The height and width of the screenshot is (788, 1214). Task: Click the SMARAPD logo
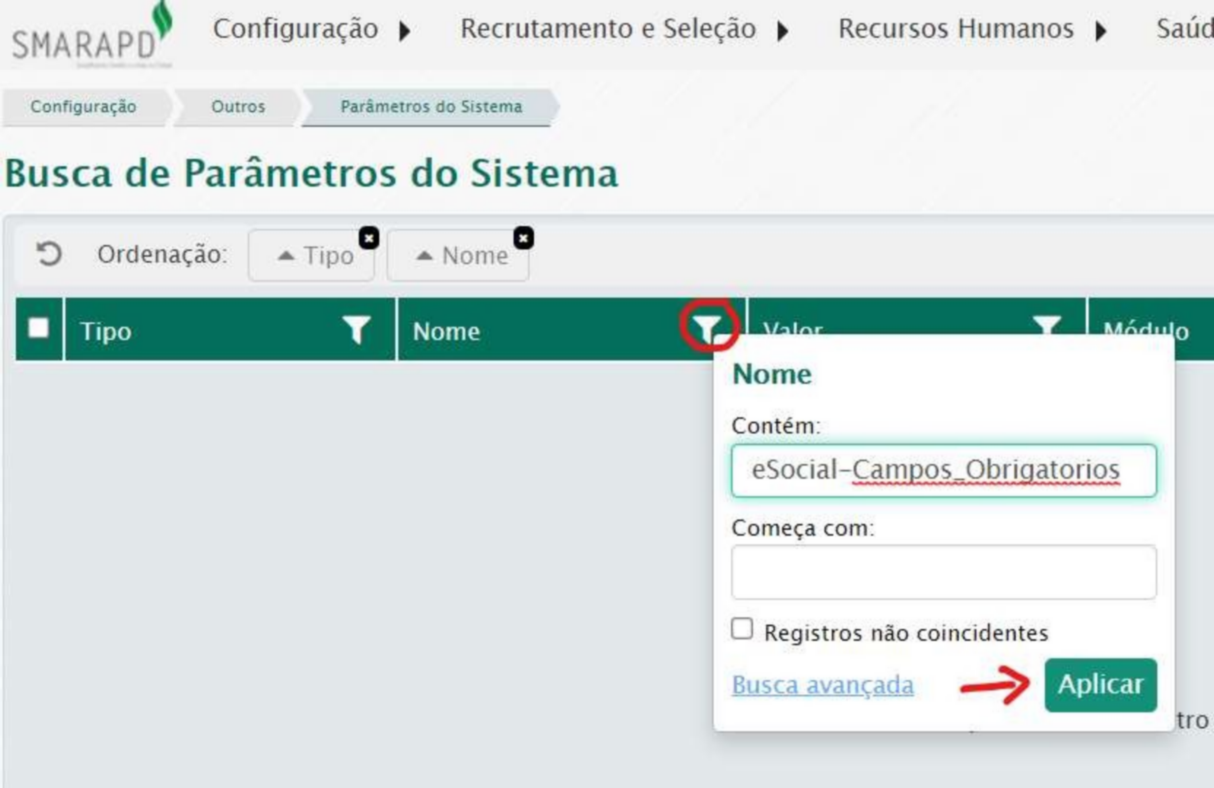90,38
